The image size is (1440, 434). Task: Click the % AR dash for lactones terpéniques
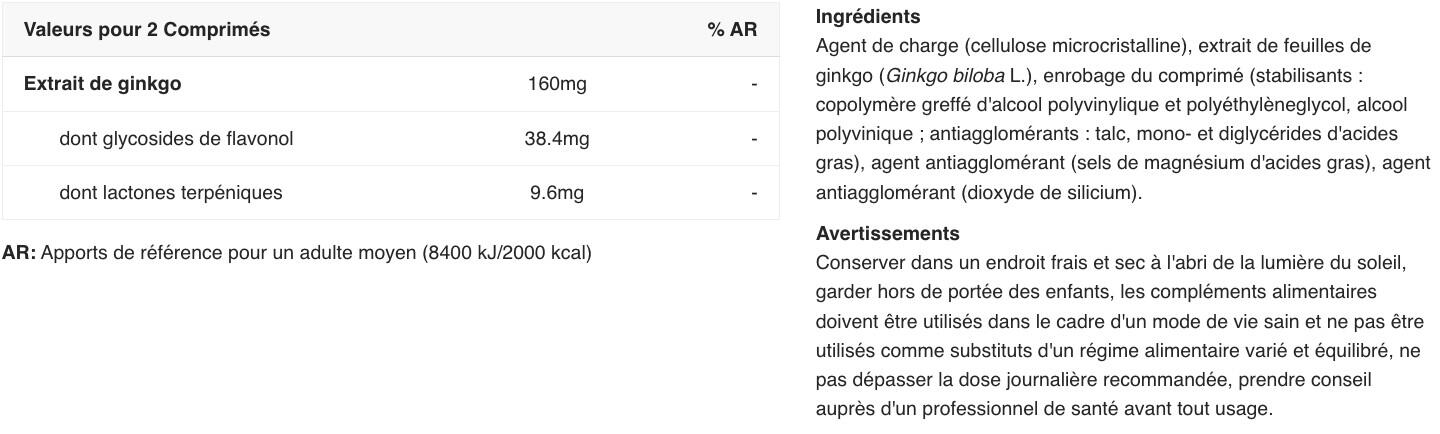(x=754, y=193)
